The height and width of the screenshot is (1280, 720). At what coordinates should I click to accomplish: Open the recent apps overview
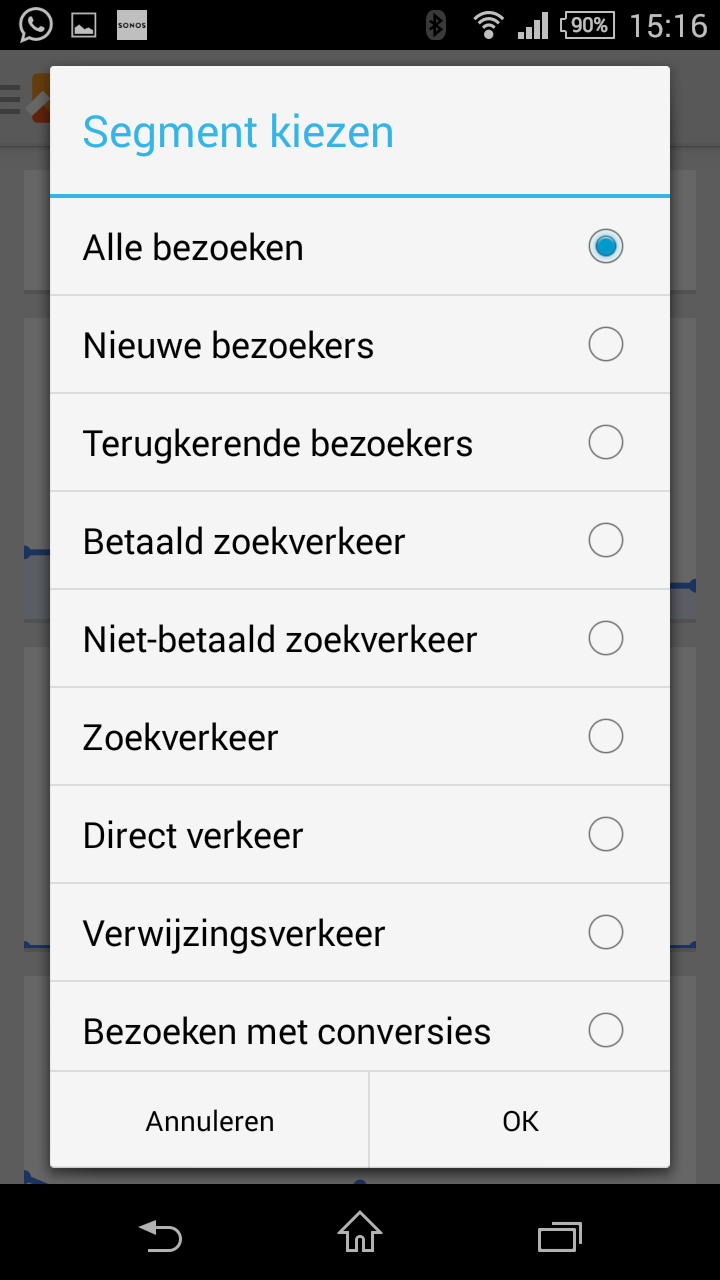(560, 1236)
